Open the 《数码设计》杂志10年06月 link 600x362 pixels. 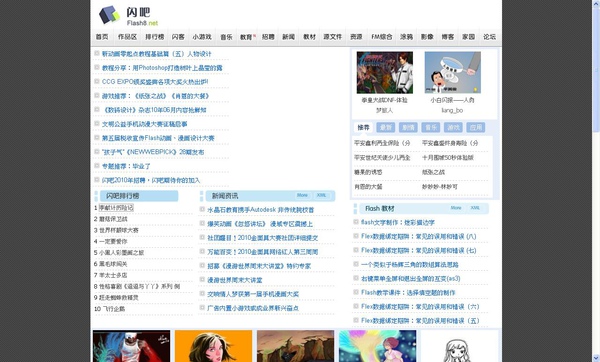154,110
